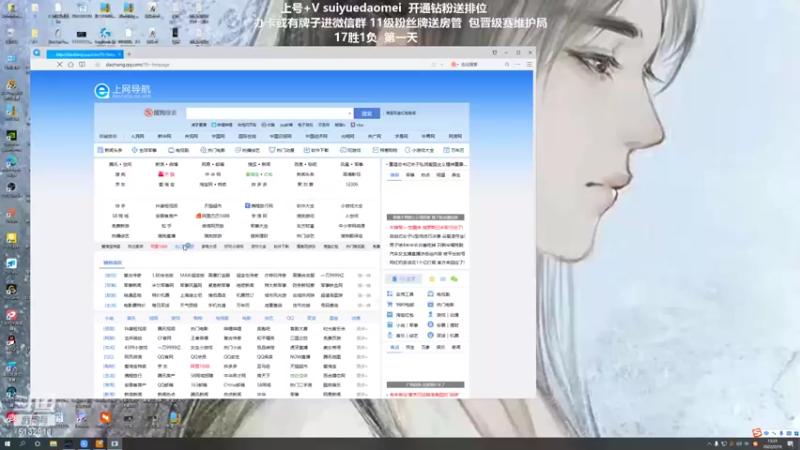
Task: Open the browser skin icon in title bar
Action: pos(494,53)
